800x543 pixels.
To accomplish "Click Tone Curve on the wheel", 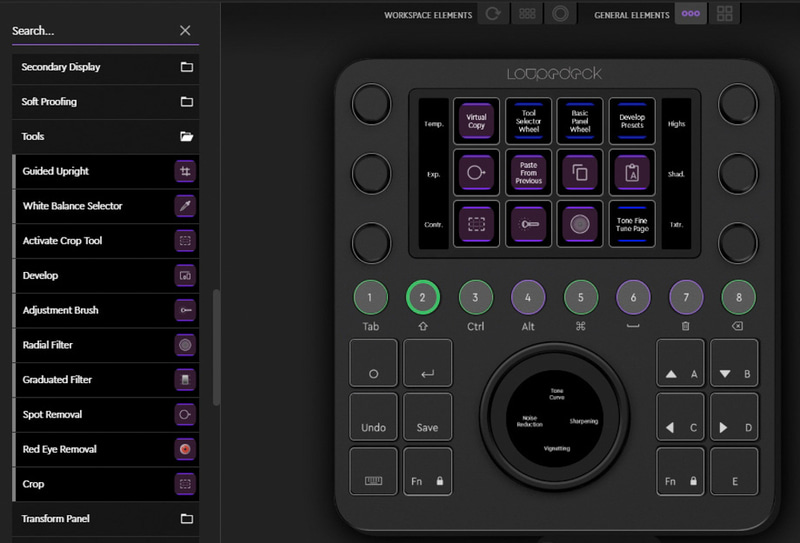I will click(x=557, y=394).
